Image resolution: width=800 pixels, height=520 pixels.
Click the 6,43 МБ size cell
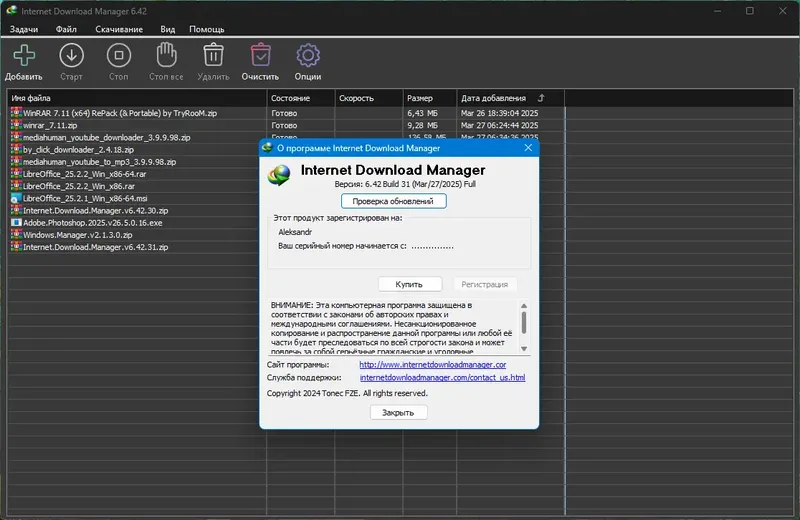pyautogui.click(x=422, y=113)
